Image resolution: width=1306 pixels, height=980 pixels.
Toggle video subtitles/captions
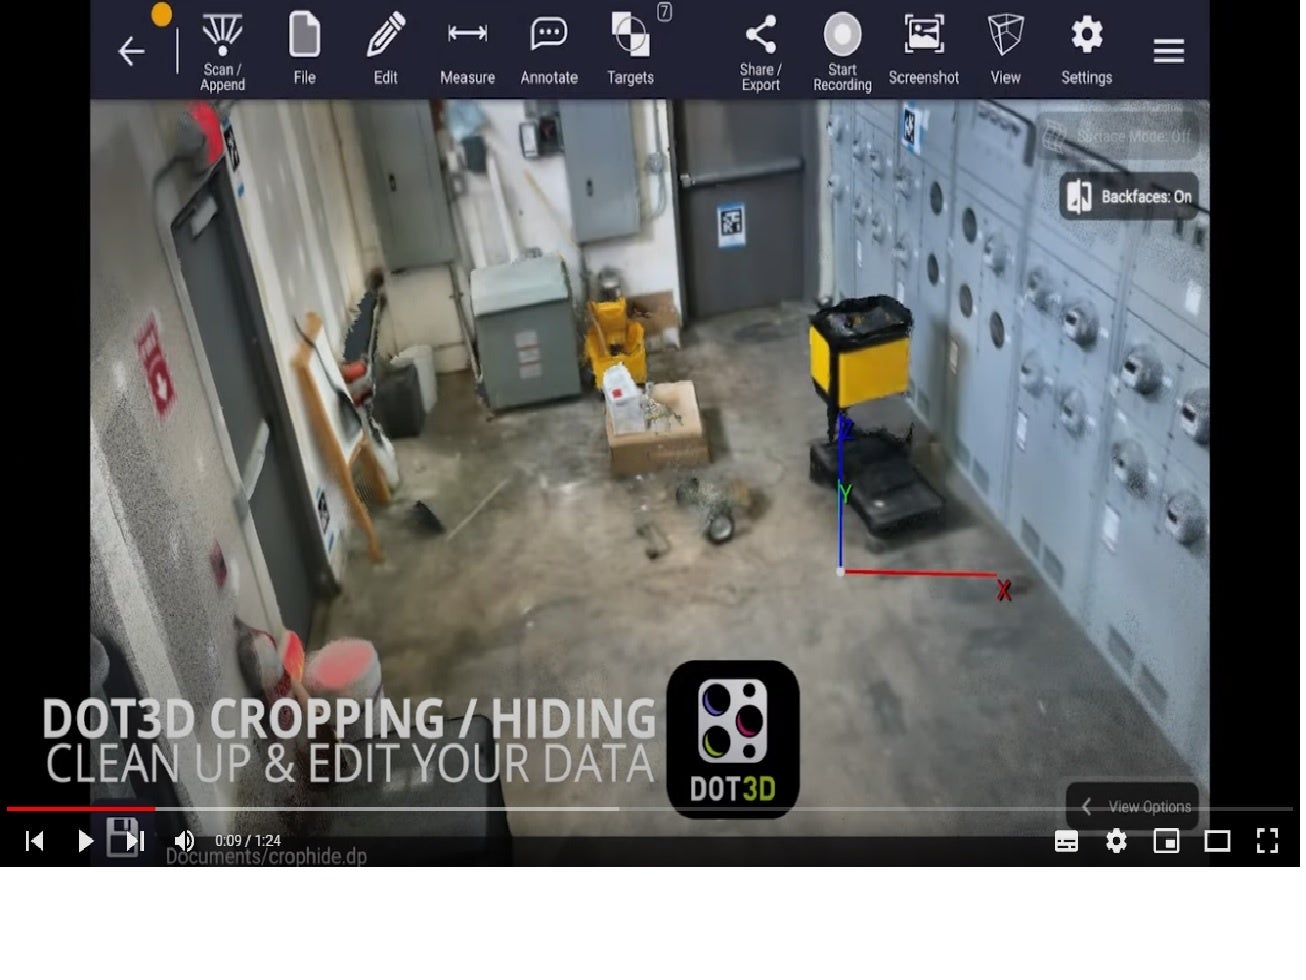(1066, 841)
